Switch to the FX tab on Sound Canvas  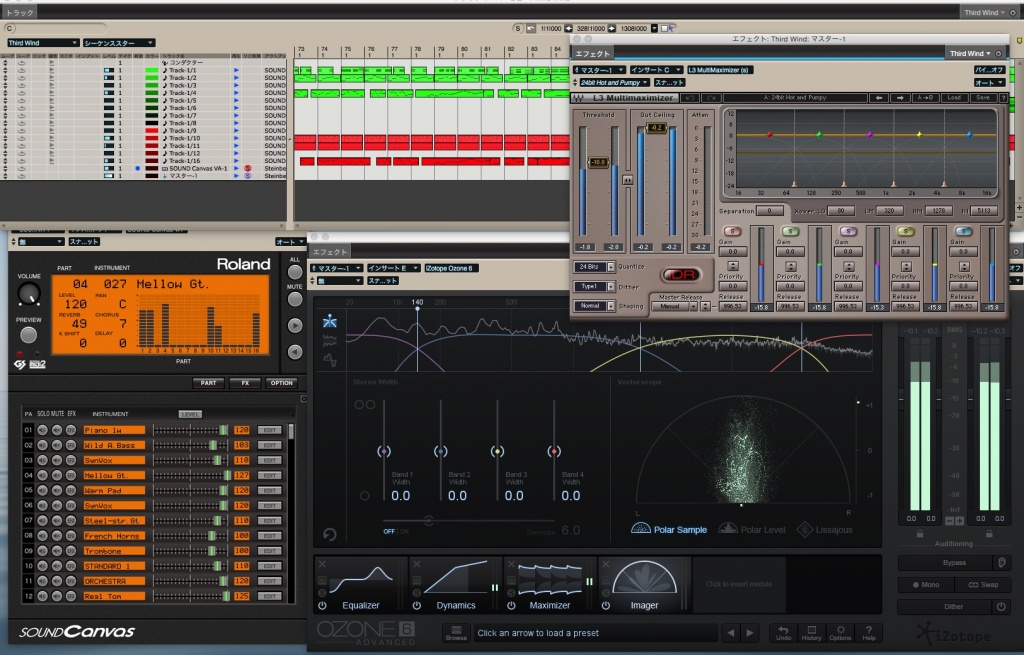[x=245, y=383]
